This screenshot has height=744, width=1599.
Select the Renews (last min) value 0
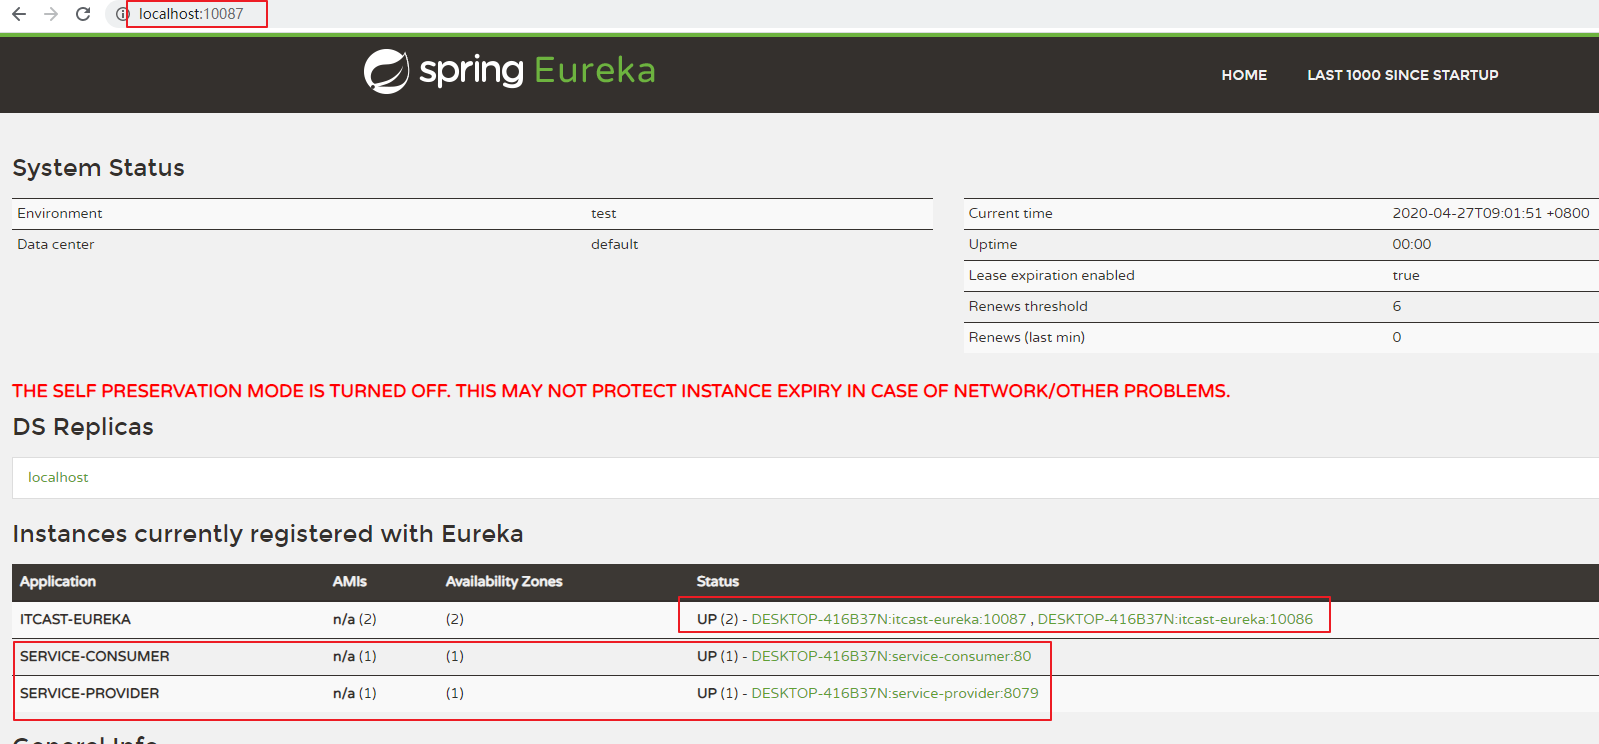[x=1397, y=338]
